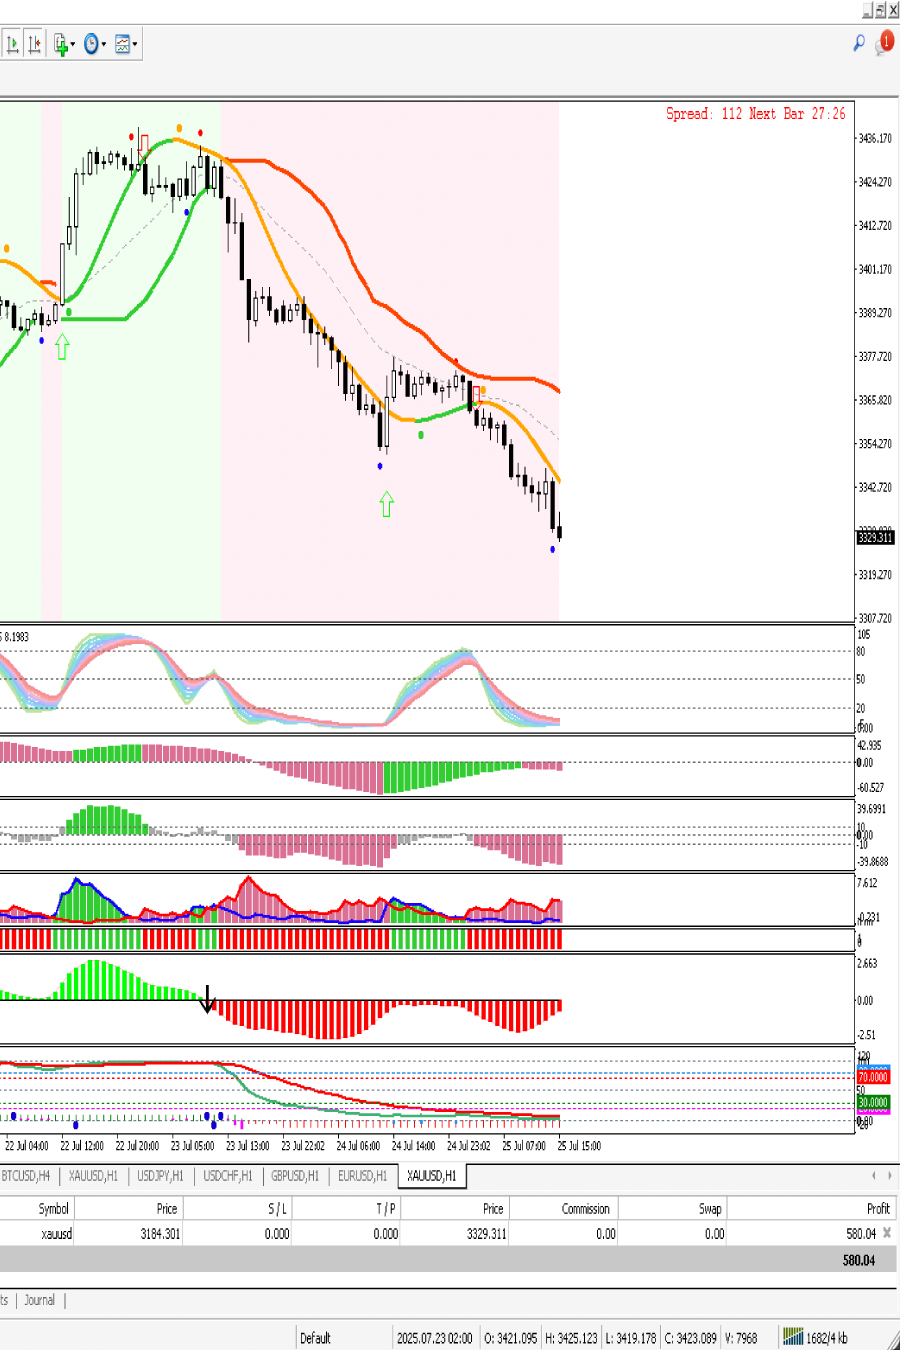Expand the Templates dropdown arrow
This screenshot has height=1350, width=900.
click(135, 45)
